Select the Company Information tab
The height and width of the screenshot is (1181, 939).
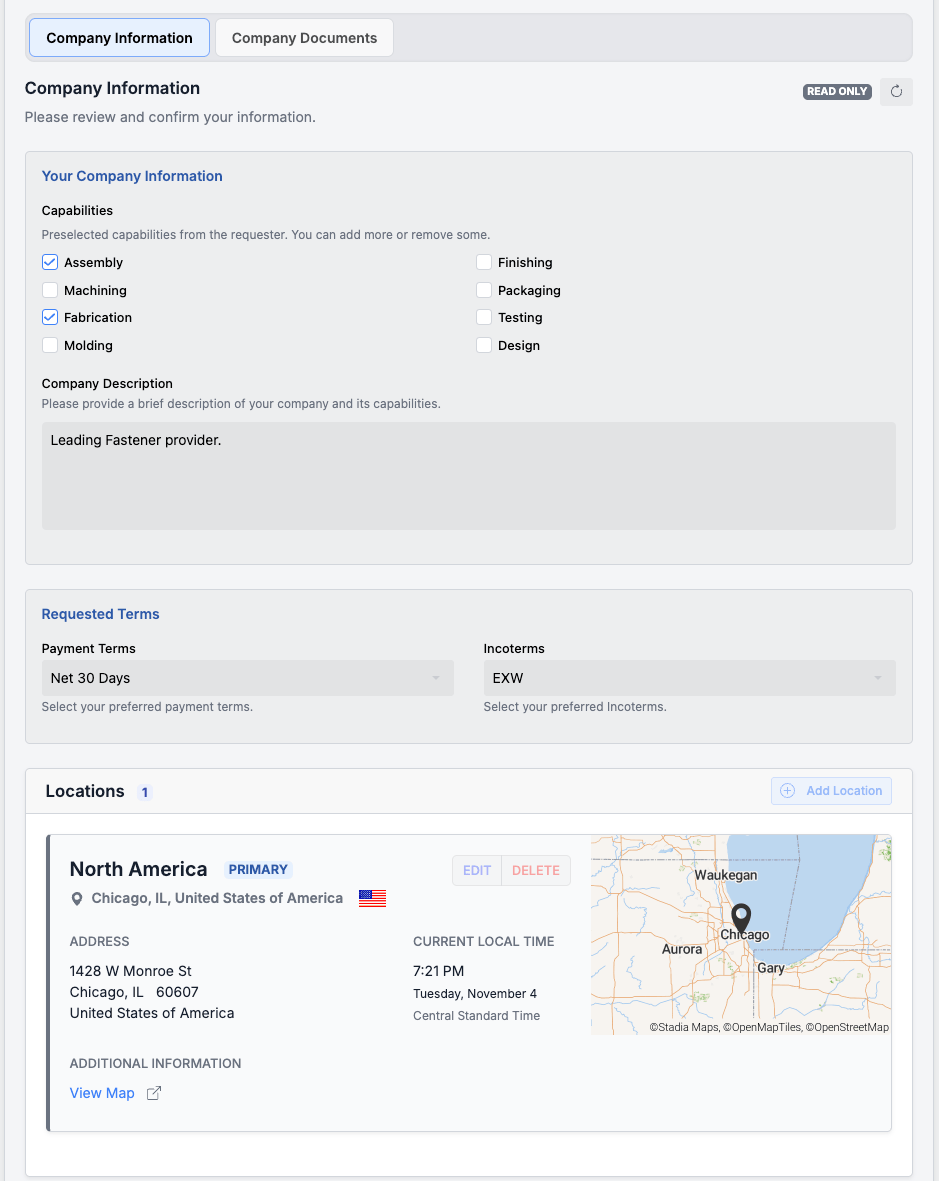tap(118, 37)
